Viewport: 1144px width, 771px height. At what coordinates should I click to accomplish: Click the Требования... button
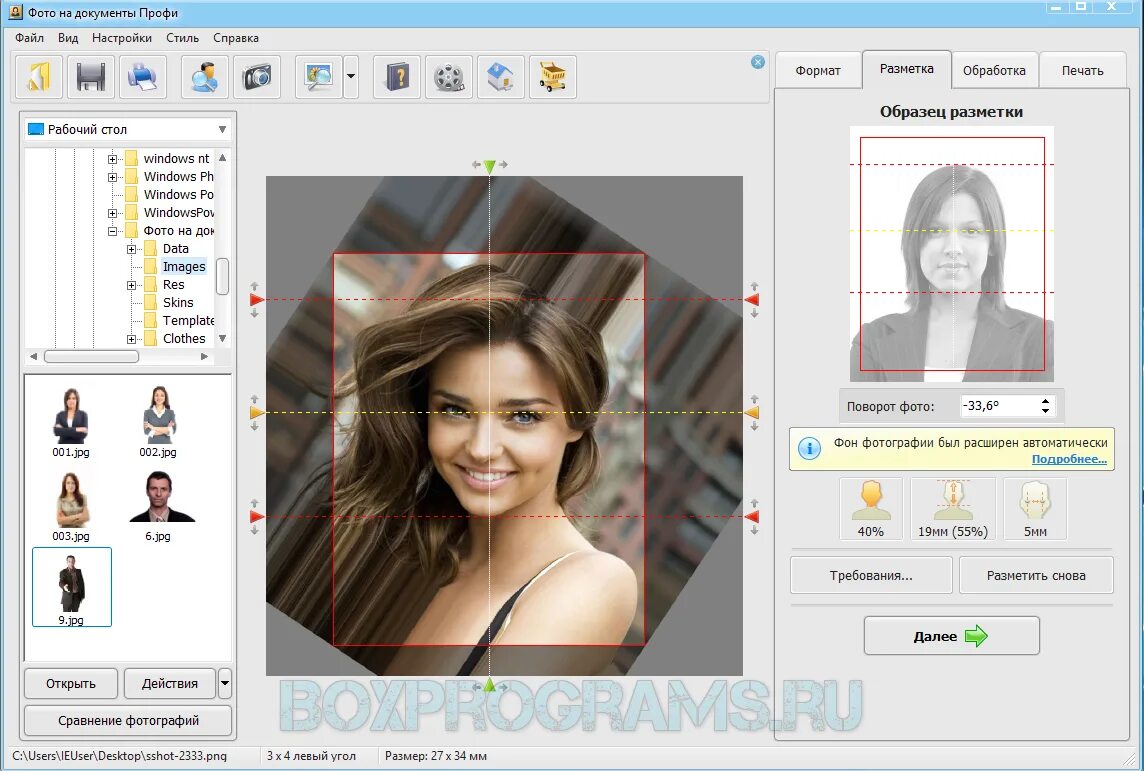tap(871, 576)
